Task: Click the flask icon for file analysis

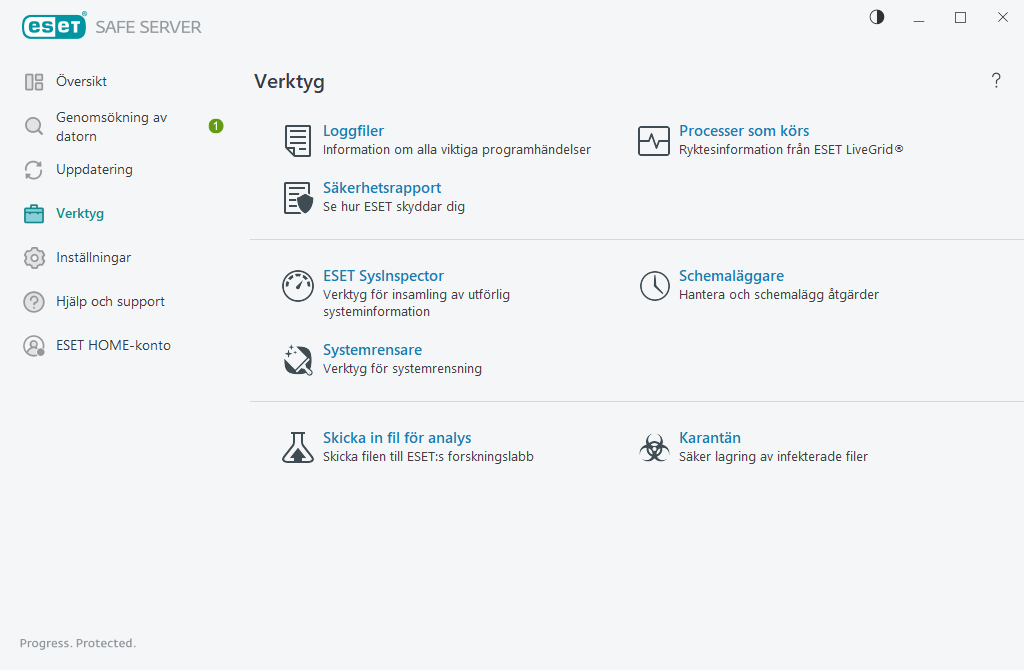Action: (297, 447)
